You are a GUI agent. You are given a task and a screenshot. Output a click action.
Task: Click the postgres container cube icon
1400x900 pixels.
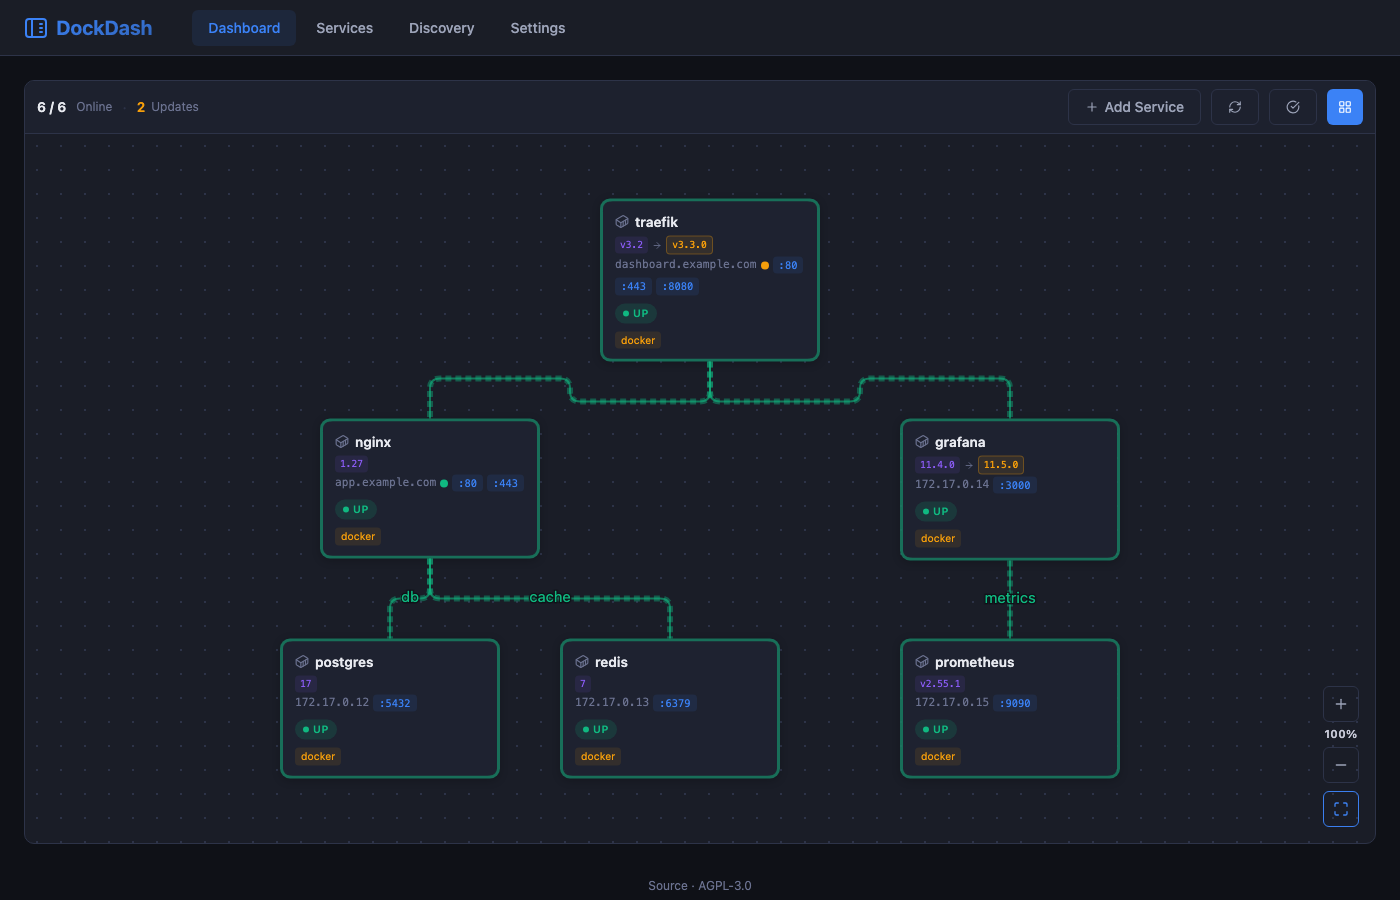tap(302, 662)
